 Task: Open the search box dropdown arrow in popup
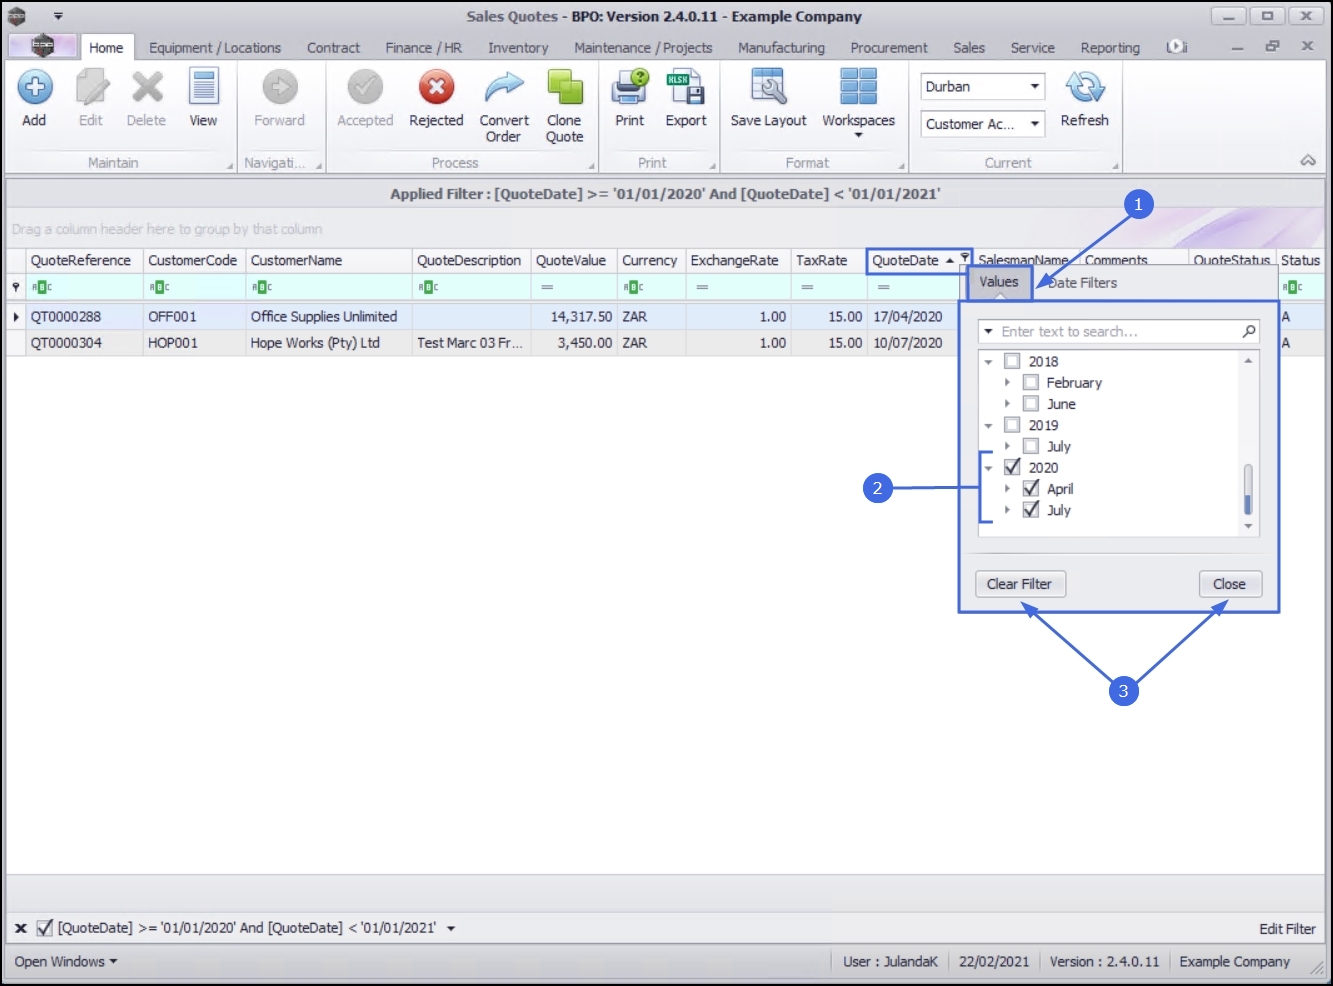(x=988, y=331)
